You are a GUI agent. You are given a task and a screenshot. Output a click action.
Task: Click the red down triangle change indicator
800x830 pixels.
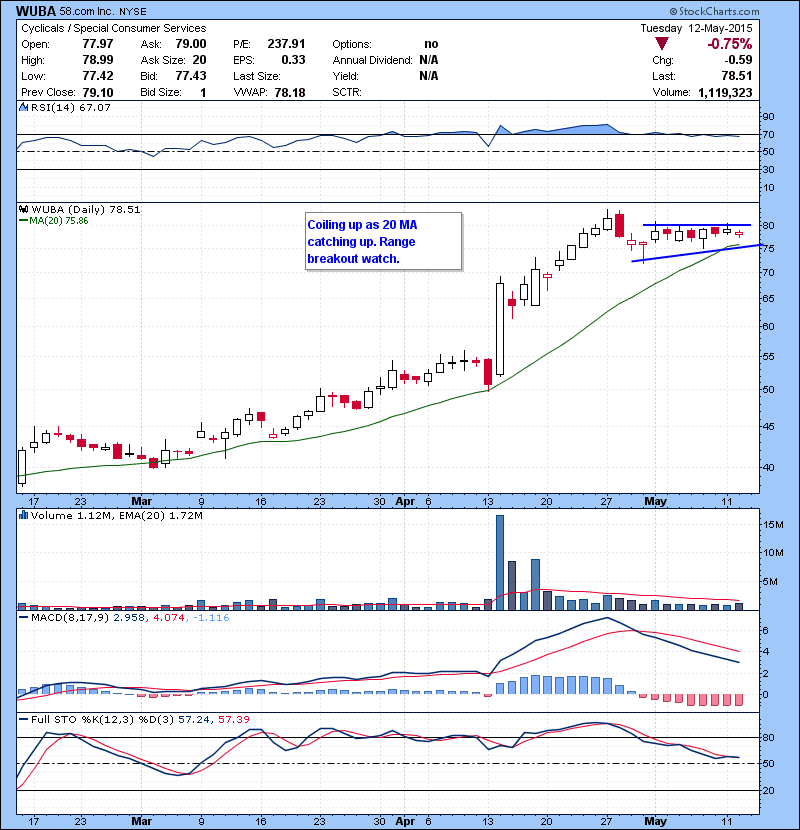[662, 44]
